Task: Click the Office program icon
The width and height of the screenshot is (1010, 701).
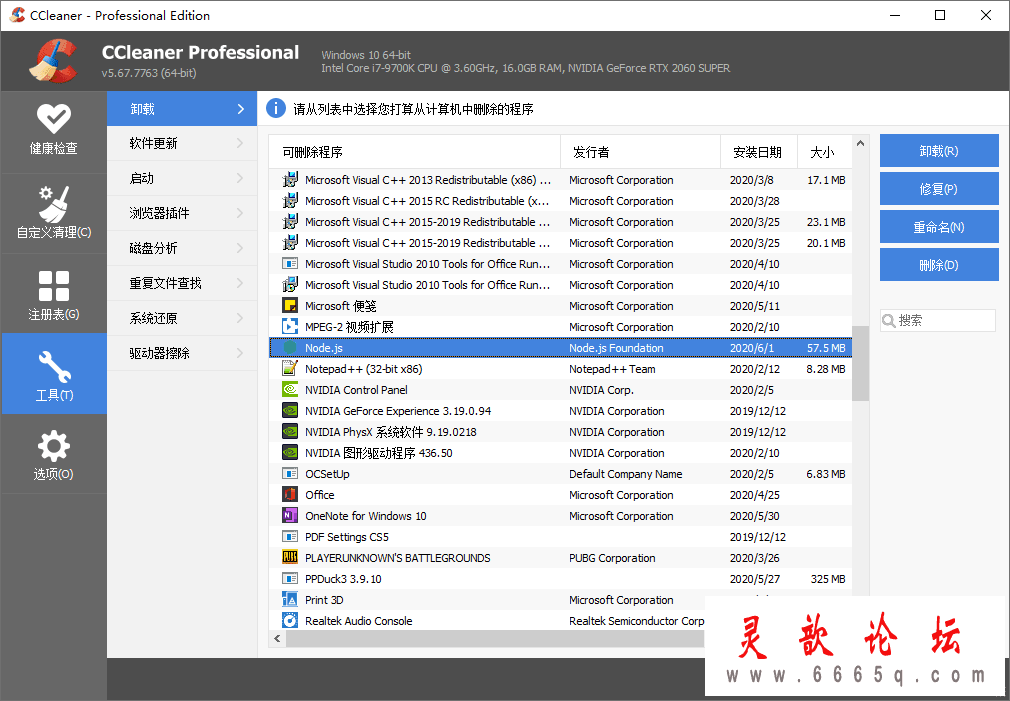Action: 290,495
